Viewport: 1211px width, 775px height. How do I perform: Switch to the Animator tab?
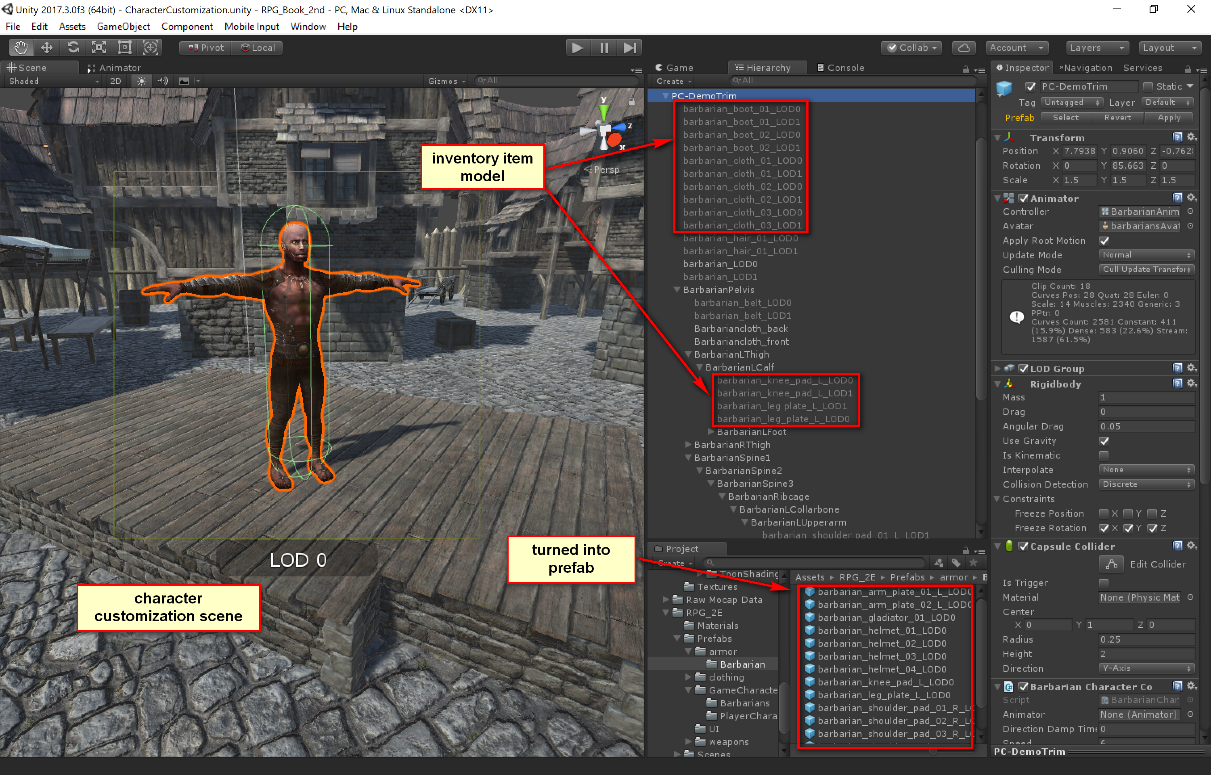coord(114,68)
